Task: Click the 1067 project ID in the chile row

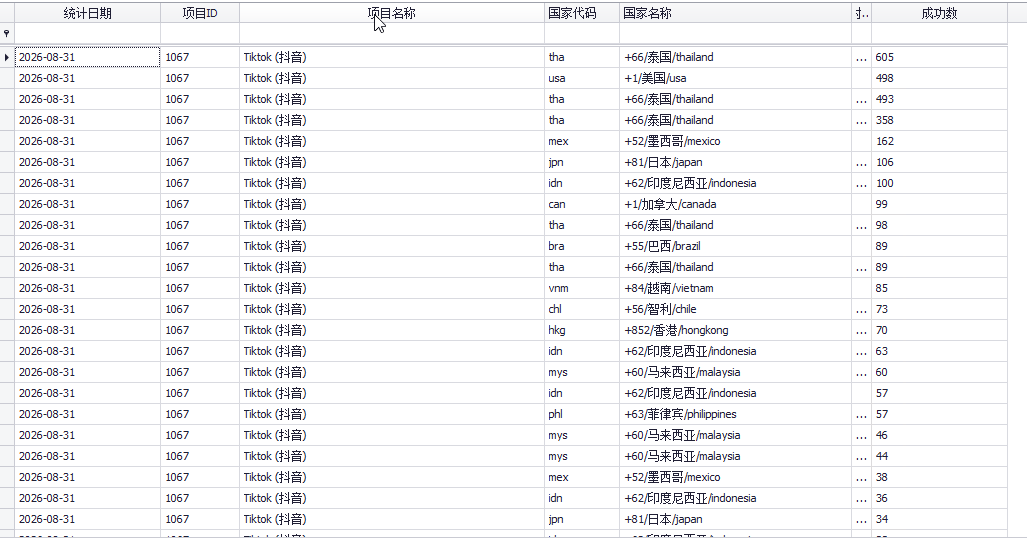Action: point(200,309)
